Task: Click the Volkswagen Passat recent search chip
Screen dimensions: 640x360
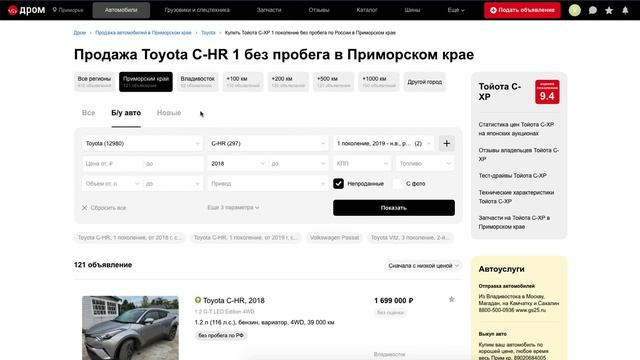Action: [334, 238]
